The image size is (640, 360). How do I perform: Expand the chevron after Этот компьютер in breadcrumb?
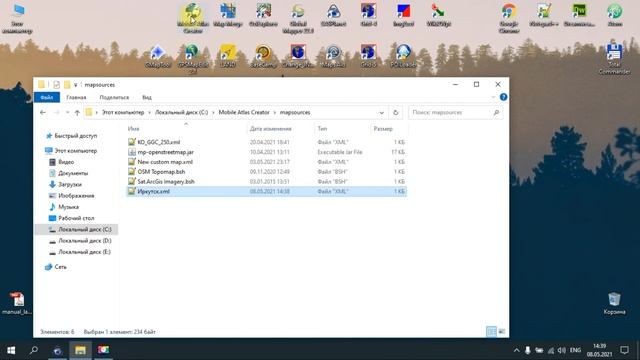[x=149, y=112]
